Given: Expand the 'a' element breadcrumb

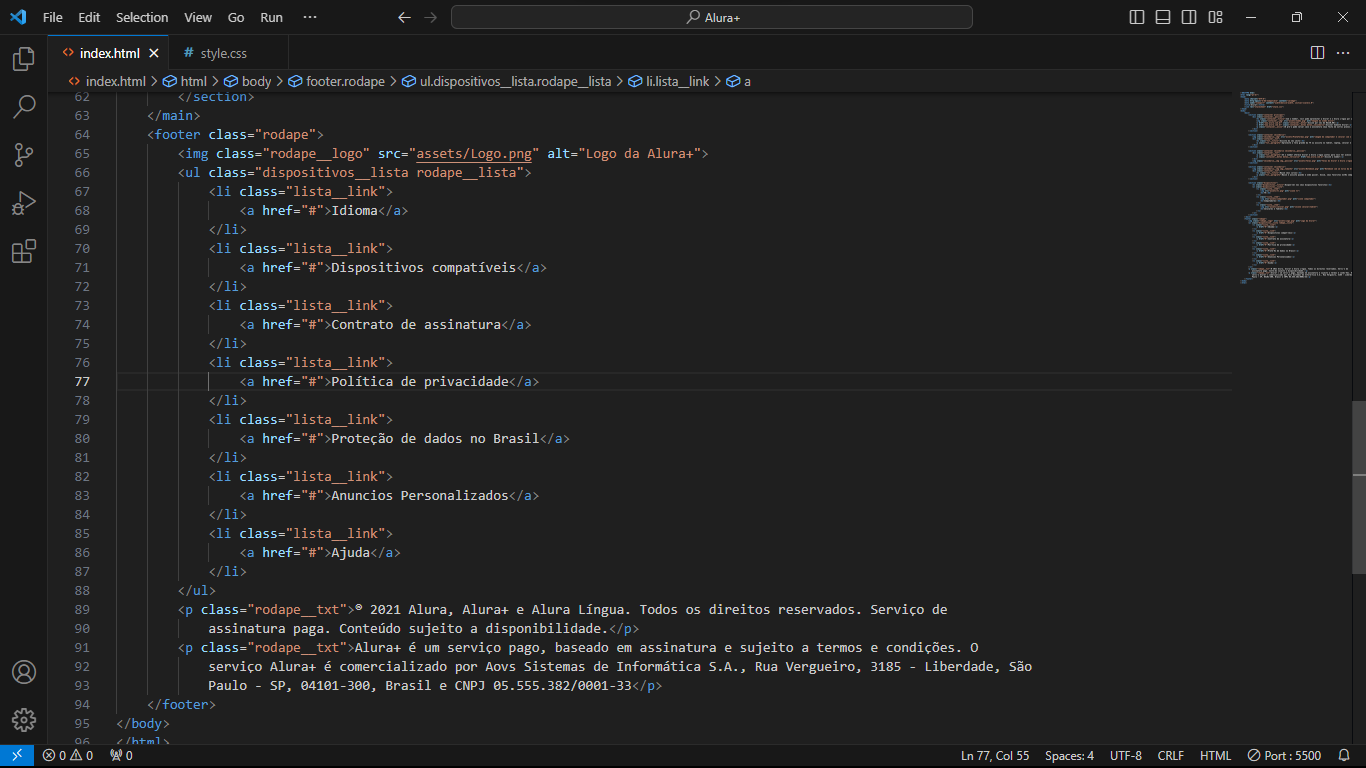Looking at the screenshot, I should click(739, 81).
